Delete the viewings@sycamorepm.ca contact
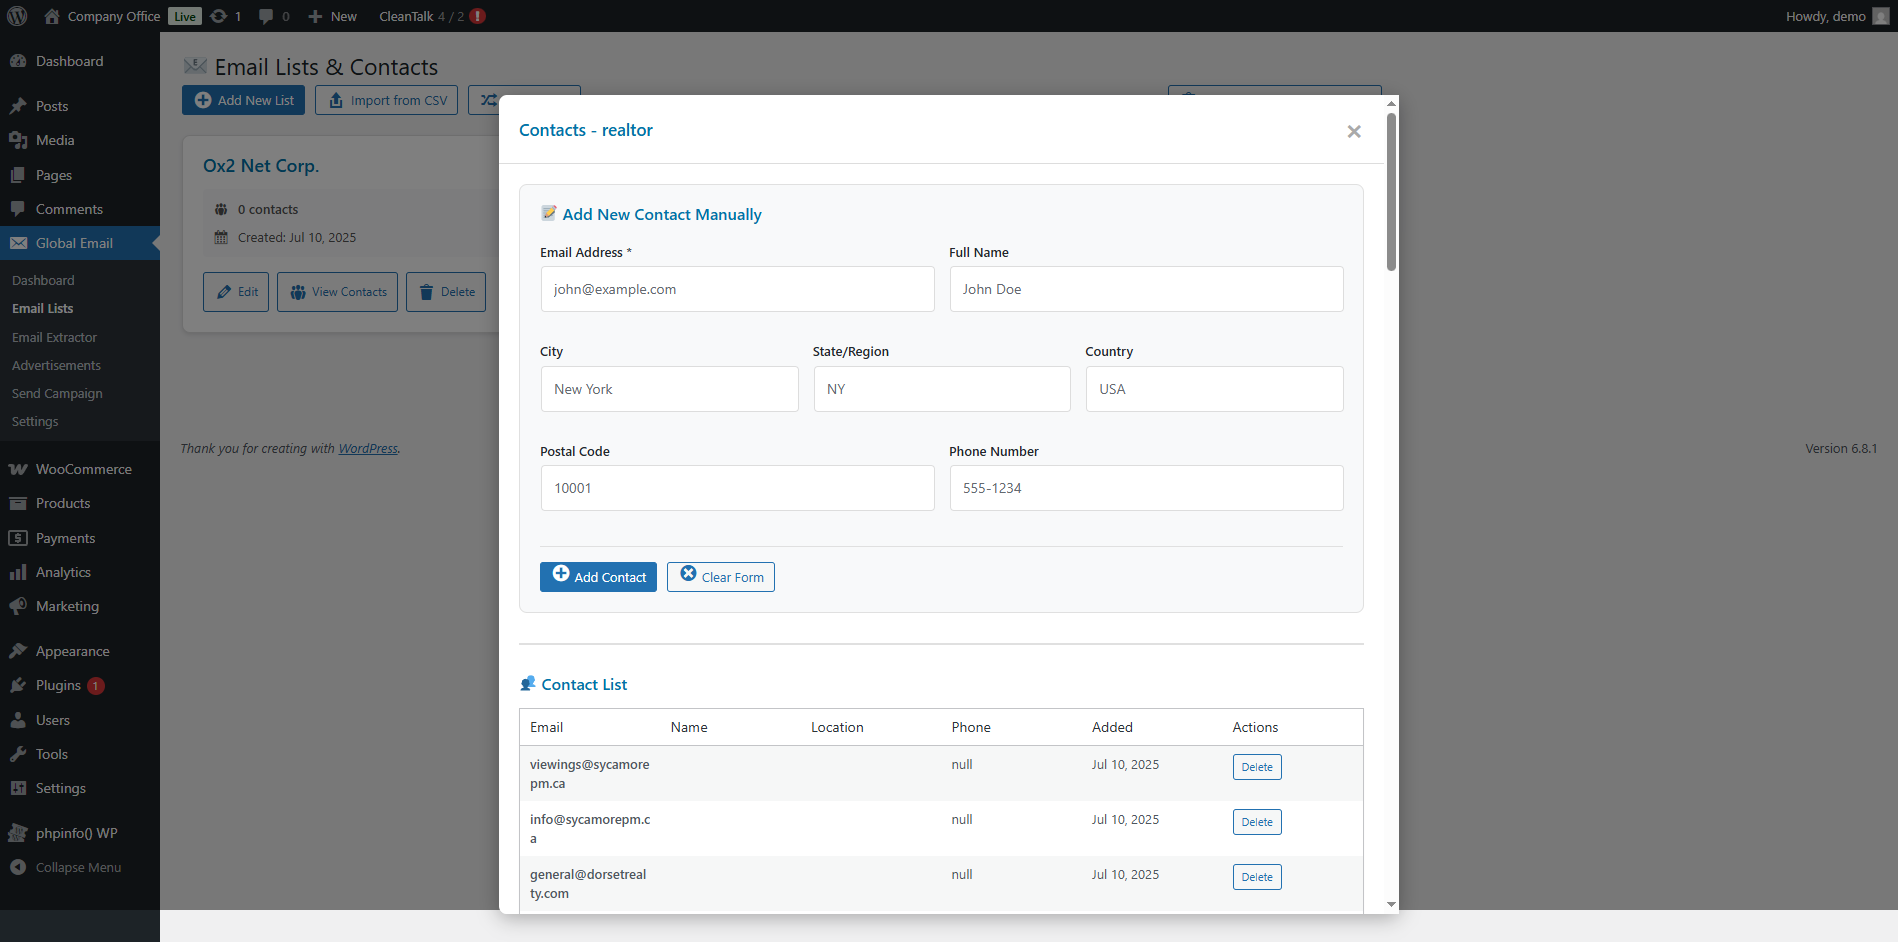 click(x=1257, y=767)
